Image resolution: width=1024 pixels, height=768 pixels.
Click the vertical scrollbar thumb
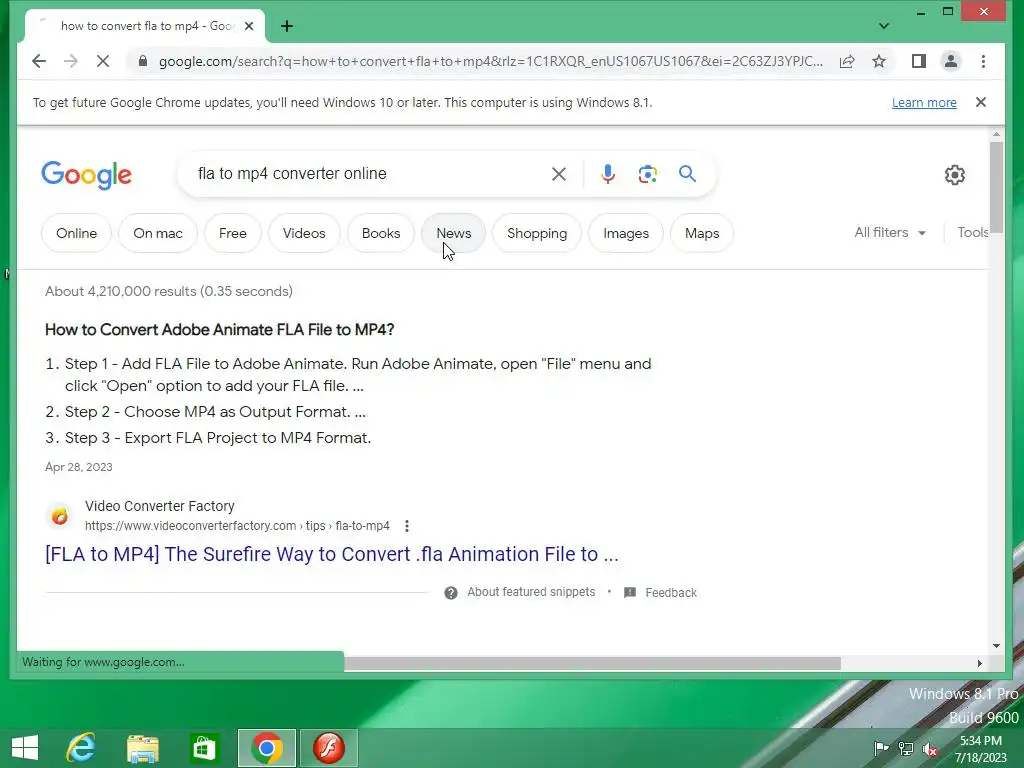pos(996,186)
